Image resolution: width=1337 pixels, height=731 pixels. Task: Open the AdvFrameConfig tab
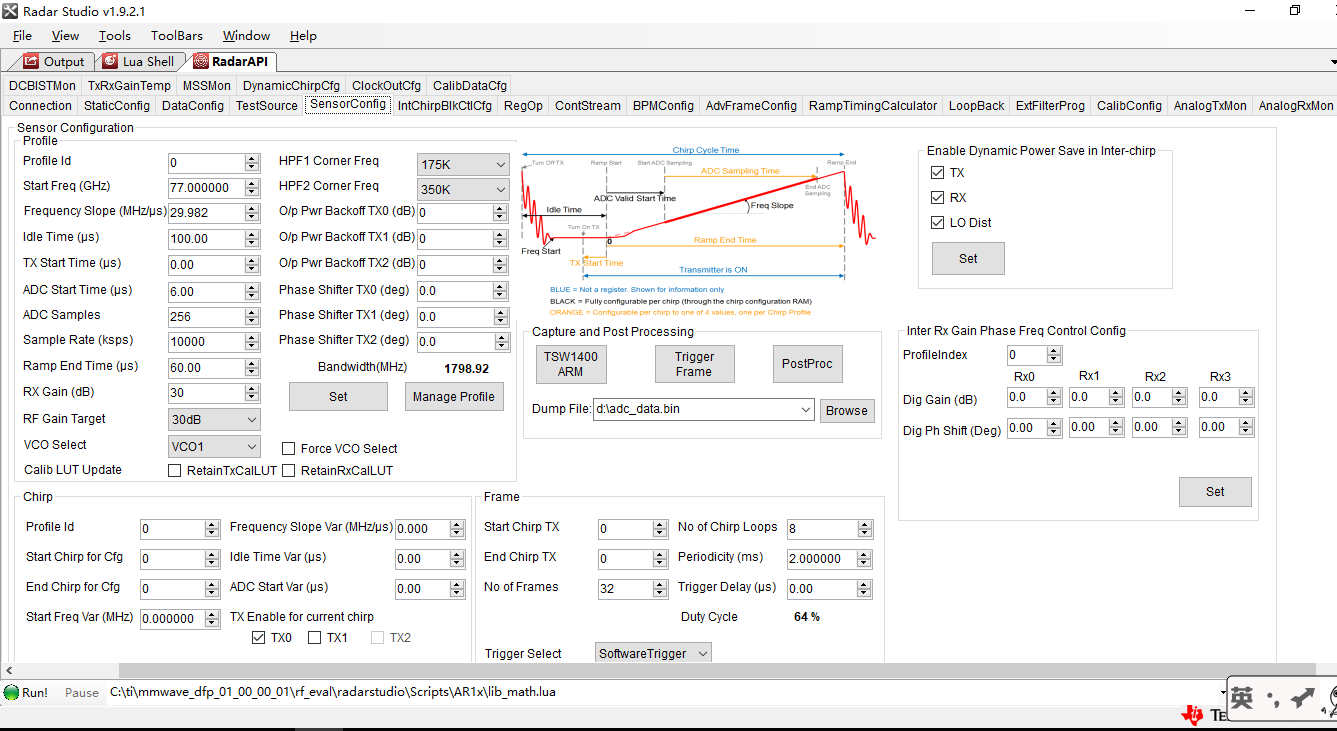(751, 105)
